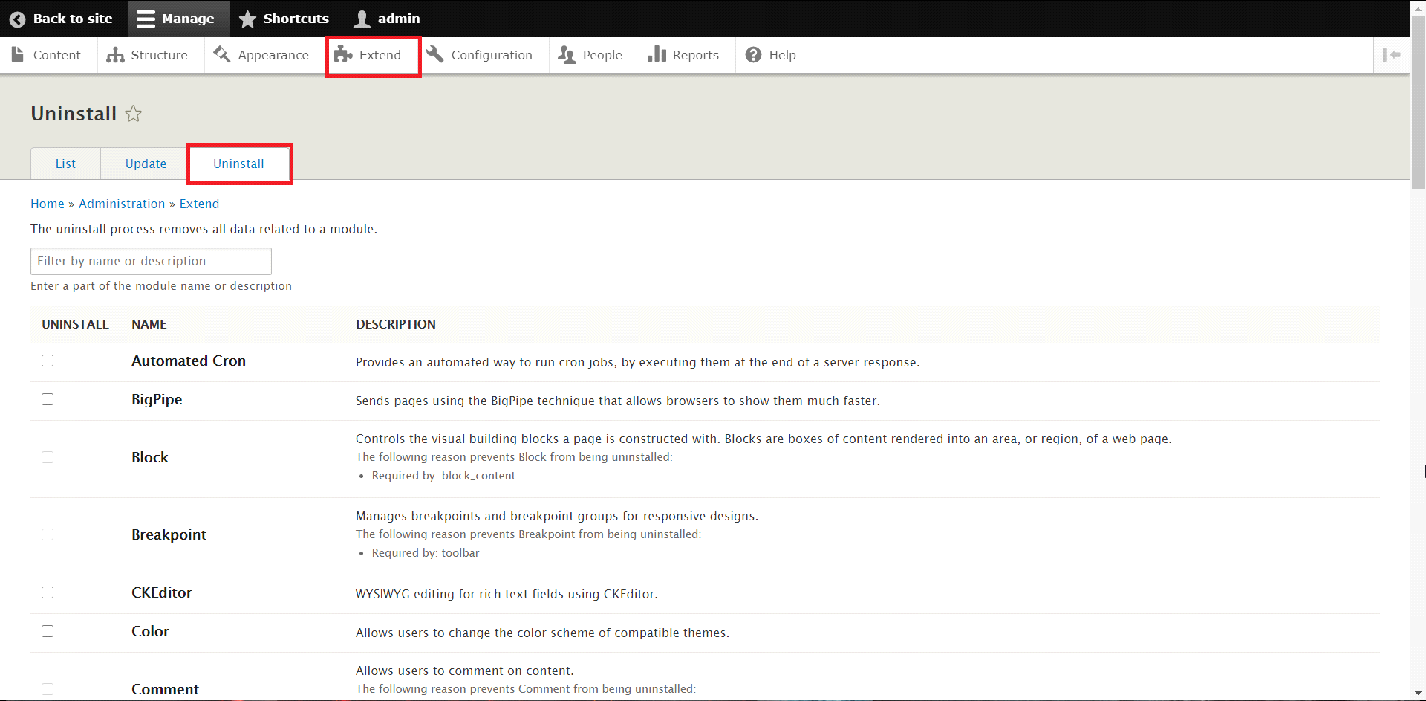
Task: Click the Configuration wrench icon
Action: (435, 55)
